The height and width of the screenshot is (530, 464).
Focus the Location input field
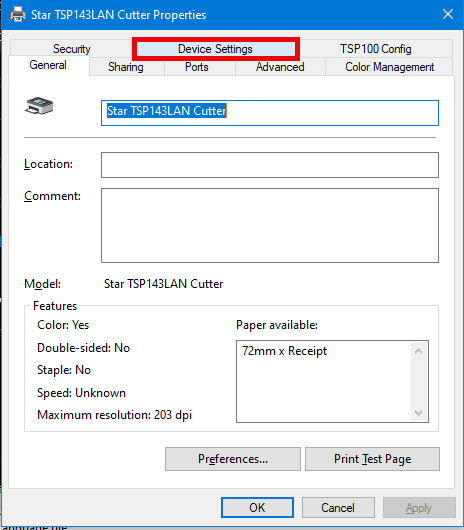pyautogui.click(x=270, y=165)
